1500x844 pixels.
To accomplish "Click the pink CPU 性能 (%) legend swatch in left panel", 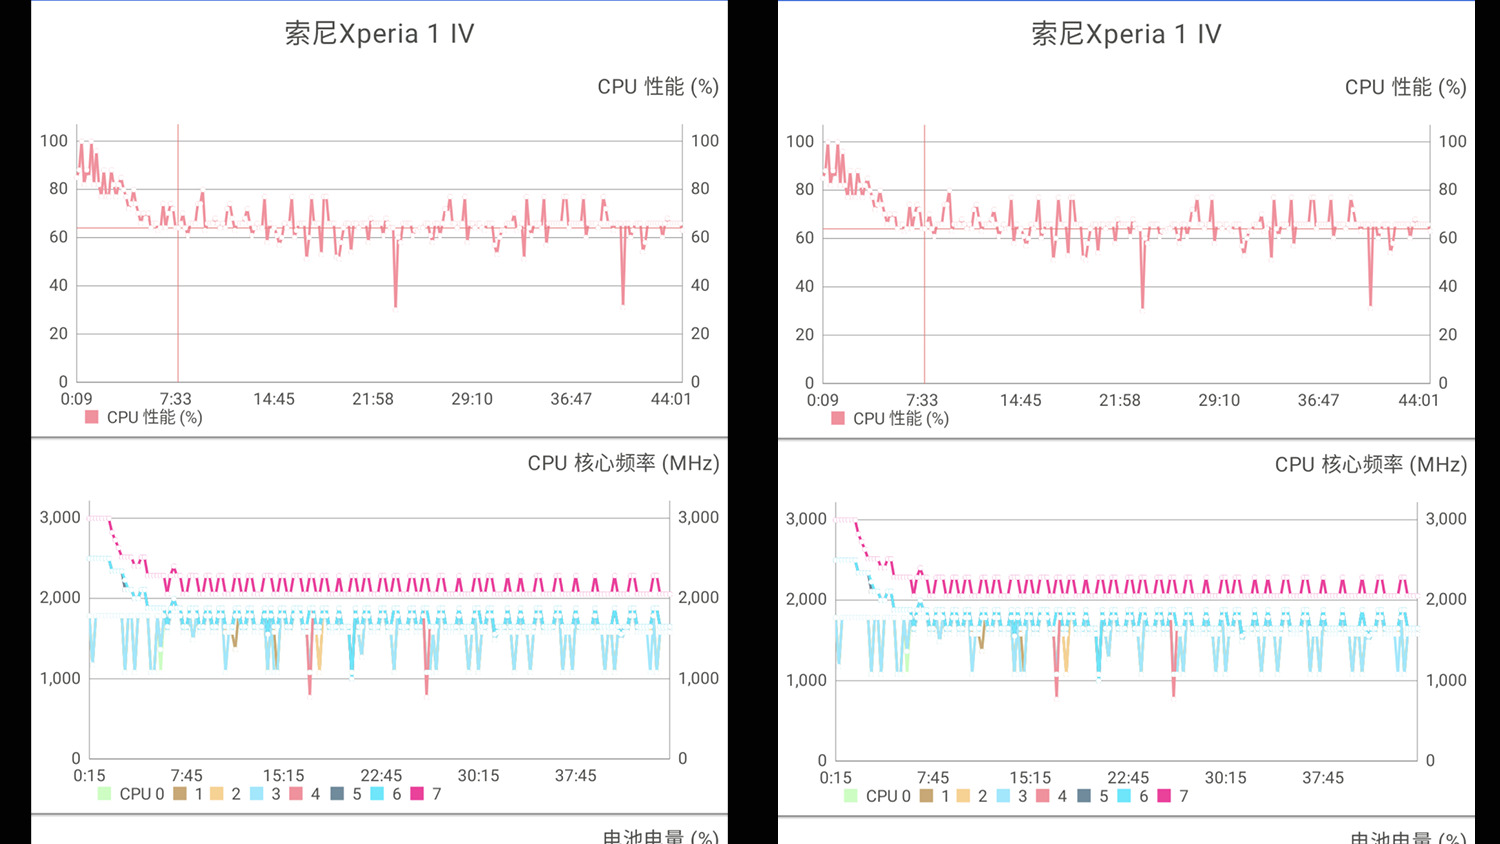I will point(92,417).
